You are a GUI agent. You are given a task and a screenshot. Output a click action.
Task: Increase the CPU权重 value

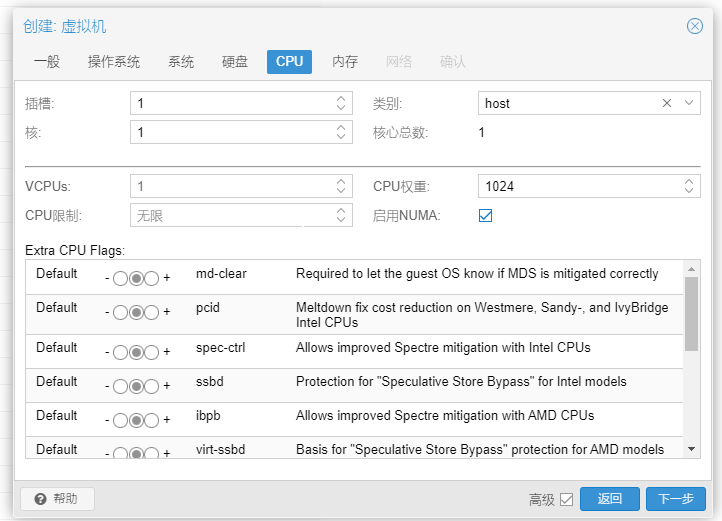tap(689, 181)
